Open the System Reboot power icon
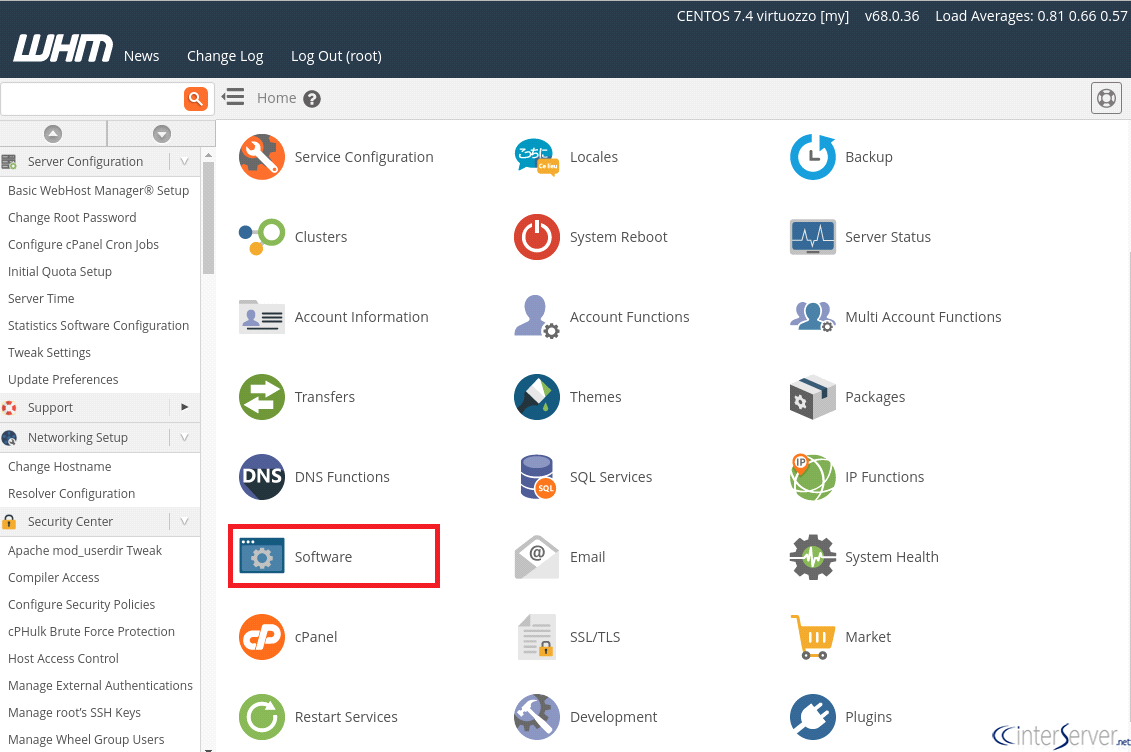1131x752 pixels. (x=537, y=236)
